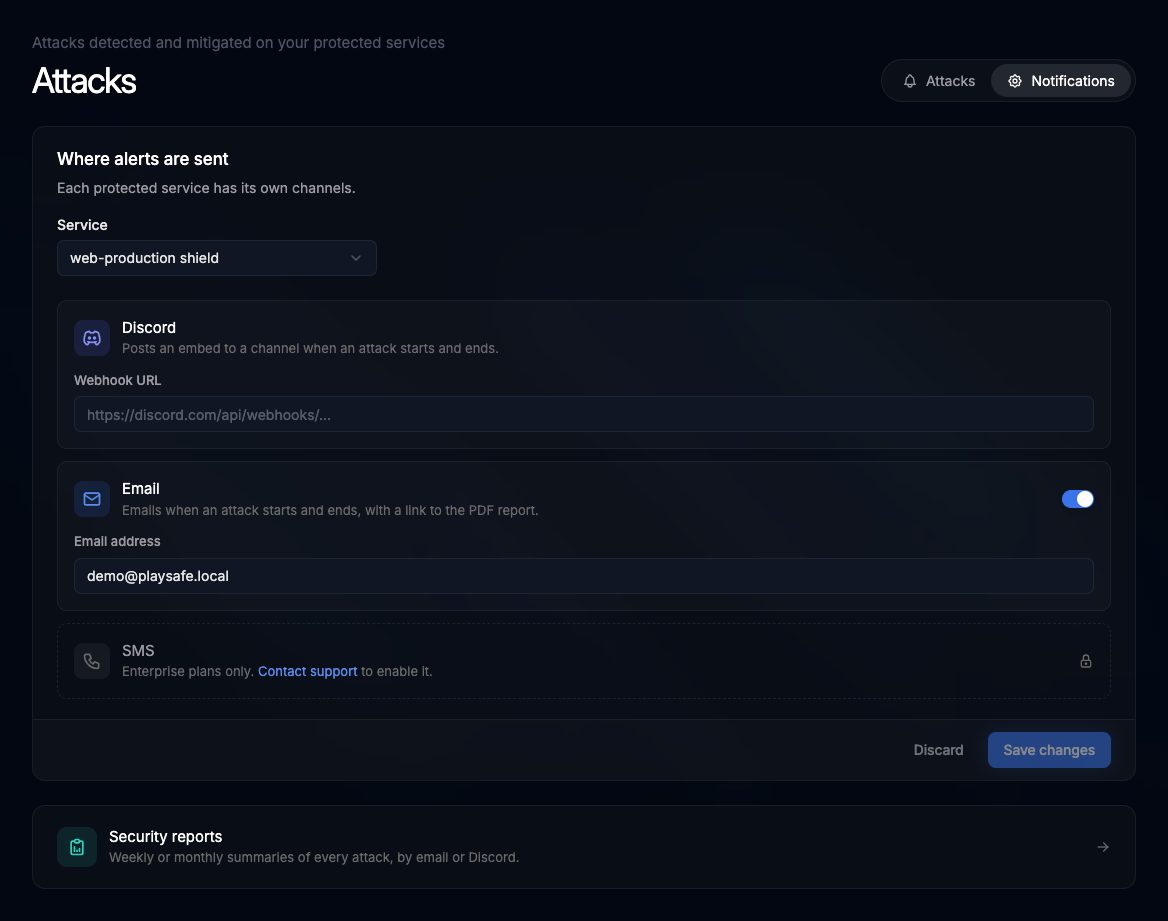This screenshot has width=1168, height=921.
Task: Open the Notifications tab
Action: tap(1061, 81)
